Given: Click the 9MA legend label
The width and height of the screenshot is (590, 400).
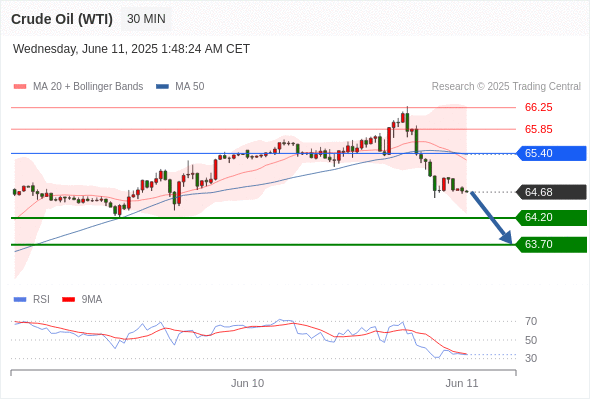Looking at the screenshot, I should coord(92,300).
